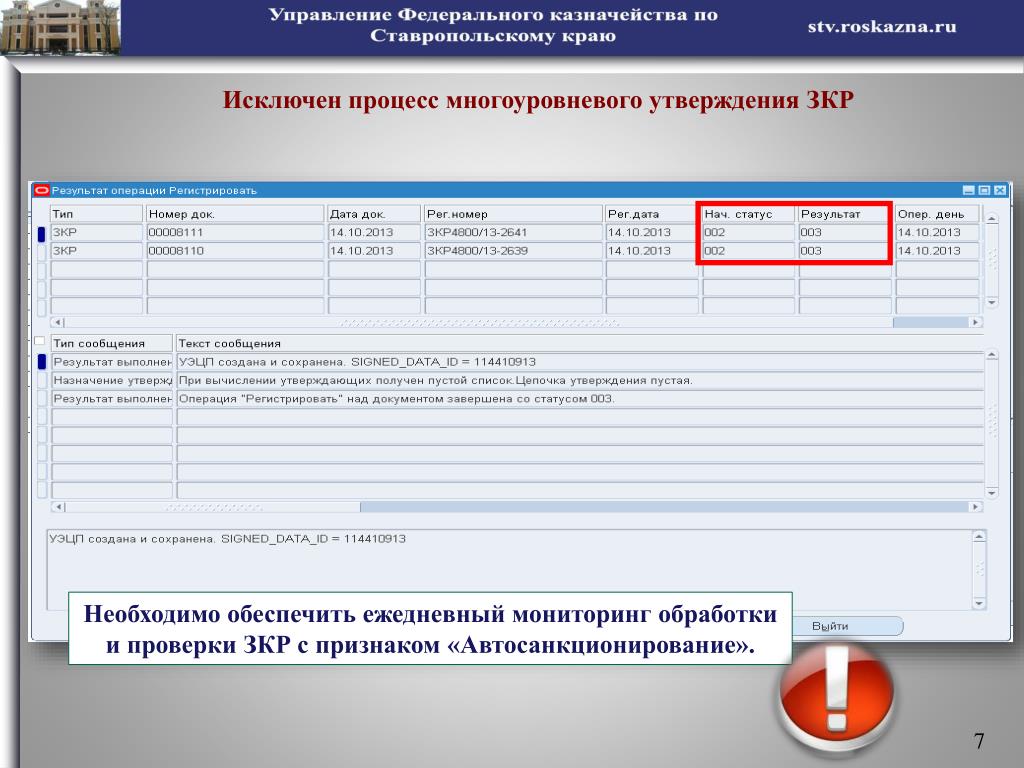Click message При вычислении утверждающих получен пустой список

point(580,380)
